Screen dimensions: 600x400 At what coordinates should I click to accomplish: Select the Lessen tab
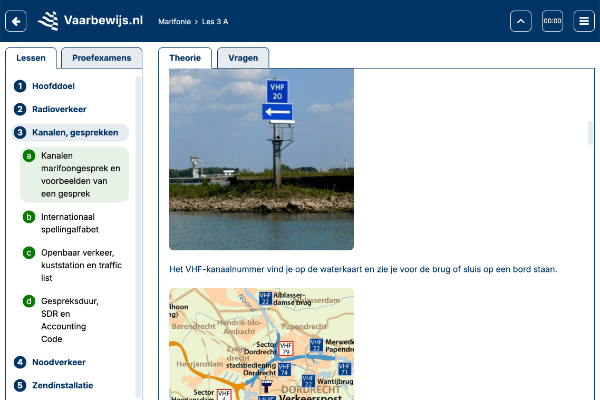coord(31,58)
